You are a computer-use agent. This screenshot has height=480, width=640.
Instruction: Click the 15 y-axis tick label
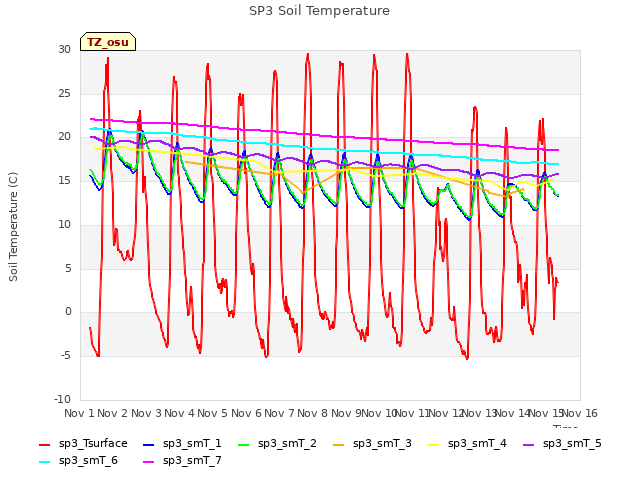pyautogui.click(x=64, y=180)
